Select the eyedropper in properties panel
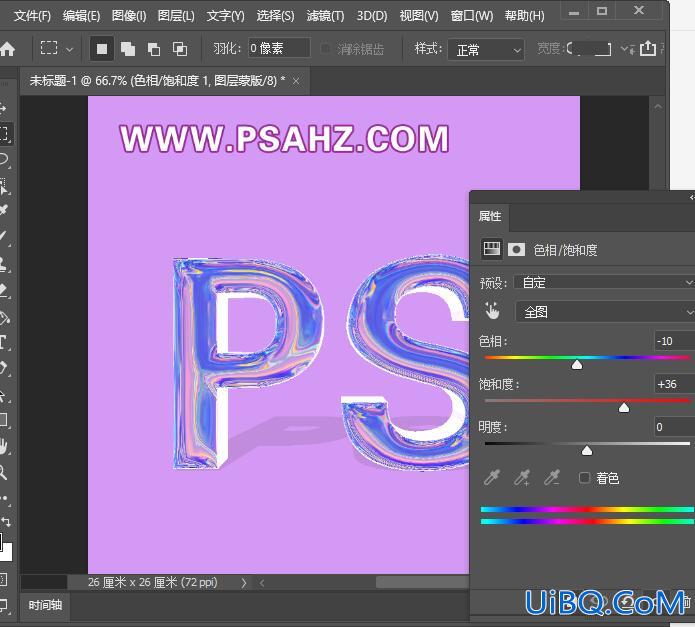This screenshot has height=627, width=695. pyautogui.click(x=492, y=478)
